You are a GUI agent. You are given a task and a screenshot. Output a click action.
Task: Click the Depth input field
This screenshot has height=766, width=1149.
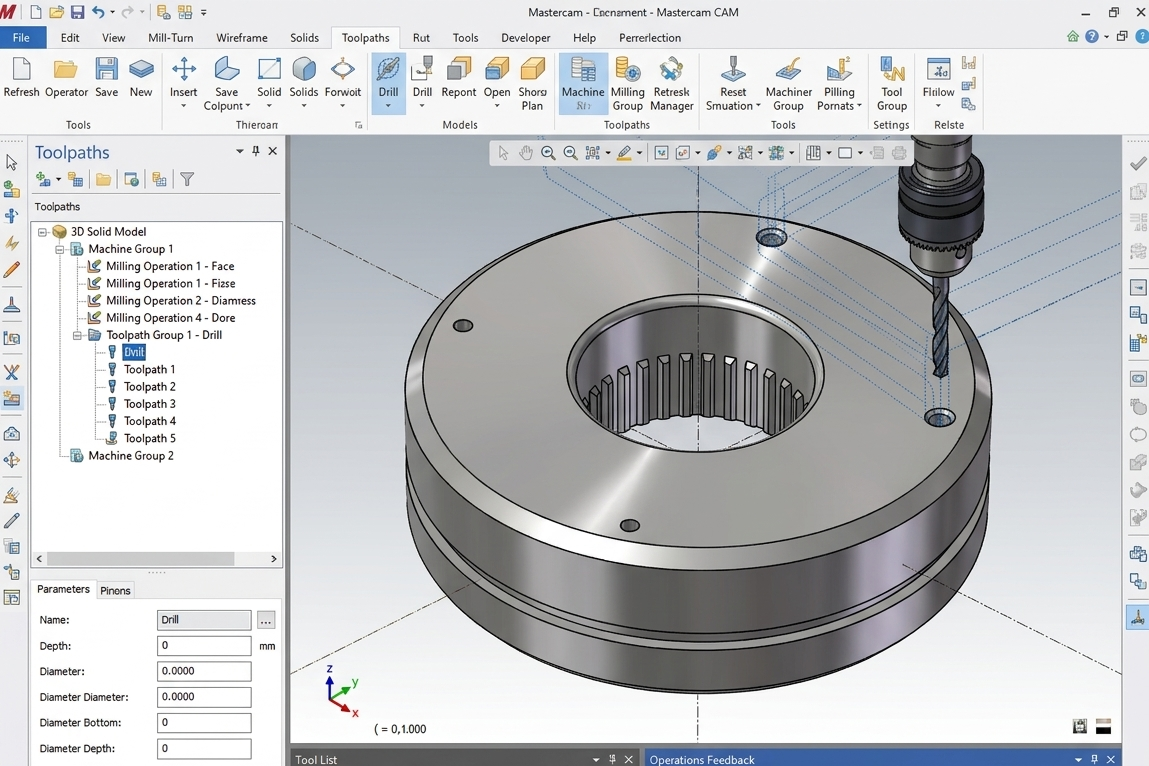[x=204, y=646]
